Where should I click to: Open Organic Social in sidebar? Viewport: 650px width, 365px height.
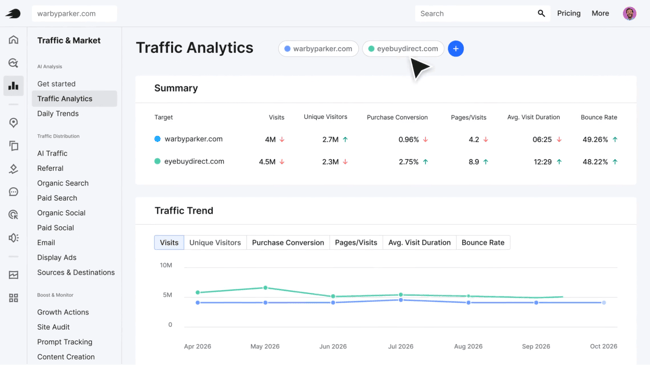pos(61,213)
